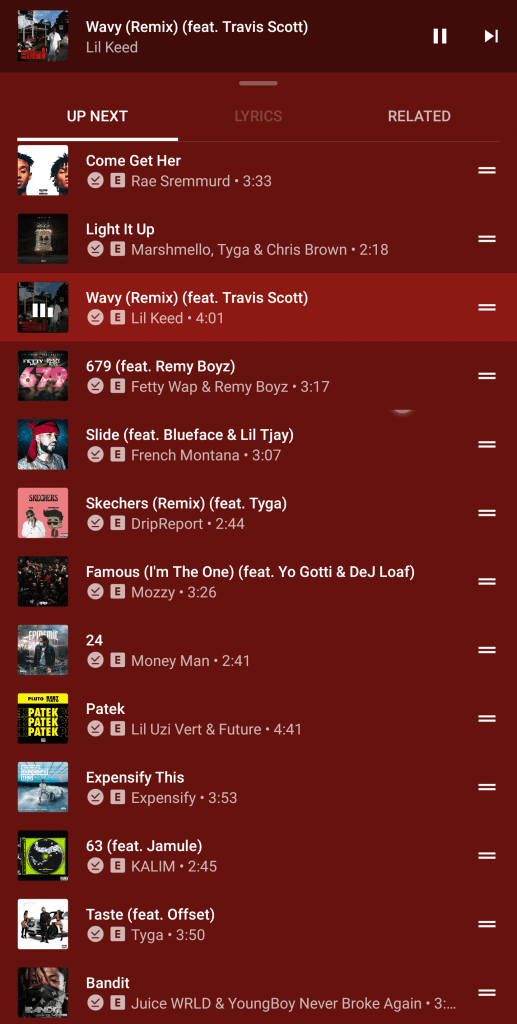Play Famous (I'm The One) by Mozzy
This screenshot has height=1024, width=517.
pos(258,582)
